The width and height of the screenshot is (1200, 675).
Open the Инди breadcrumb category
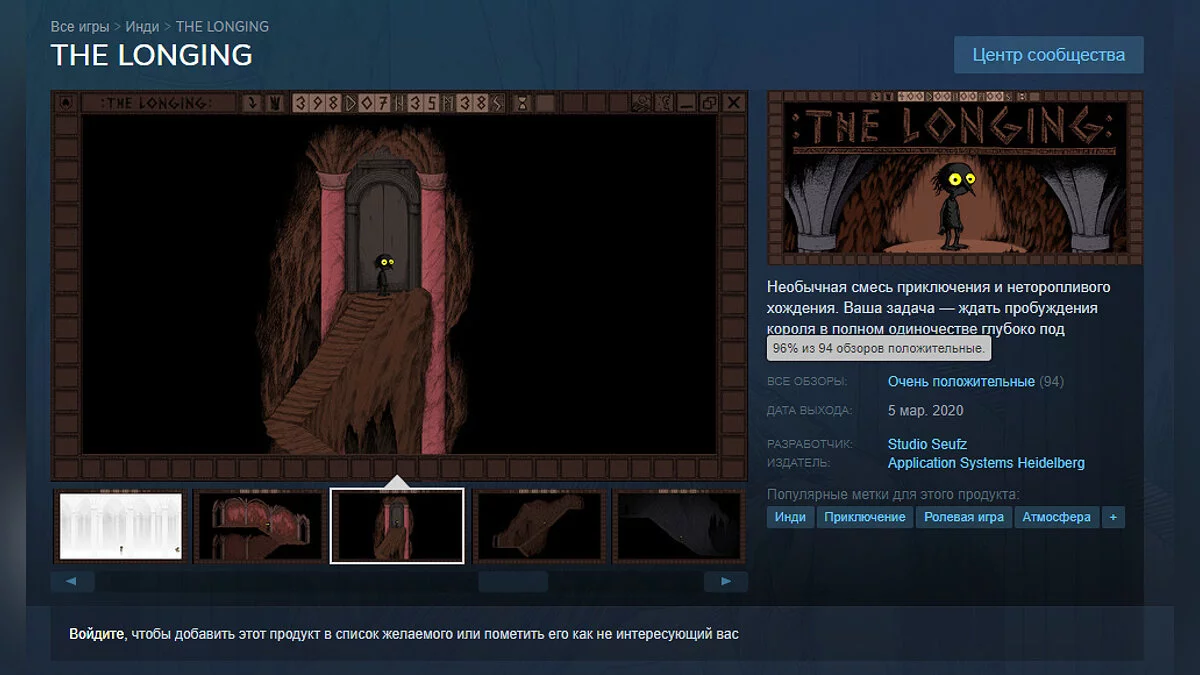pyautogui.click(x=142, y=26)
